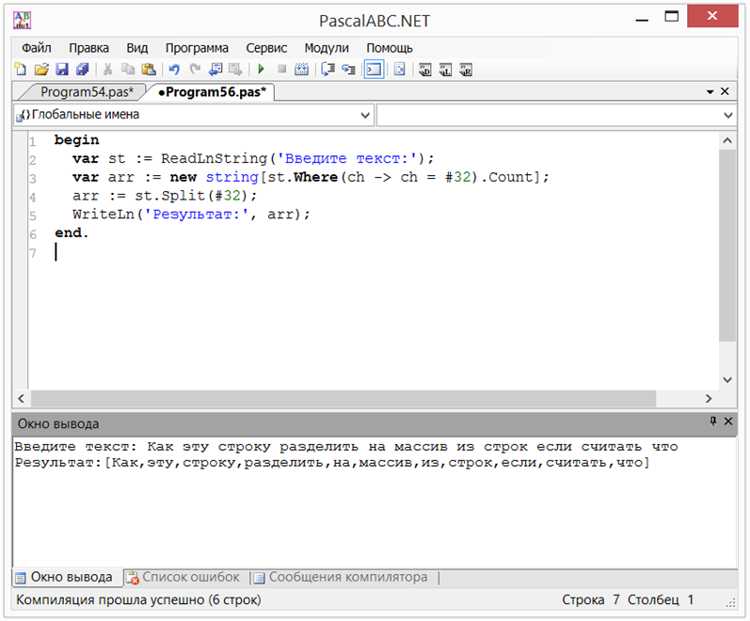The width and height of the screenshot is (750, 621).
Task: Click the horizontal scroll left arrow
Action: [21, 398]
